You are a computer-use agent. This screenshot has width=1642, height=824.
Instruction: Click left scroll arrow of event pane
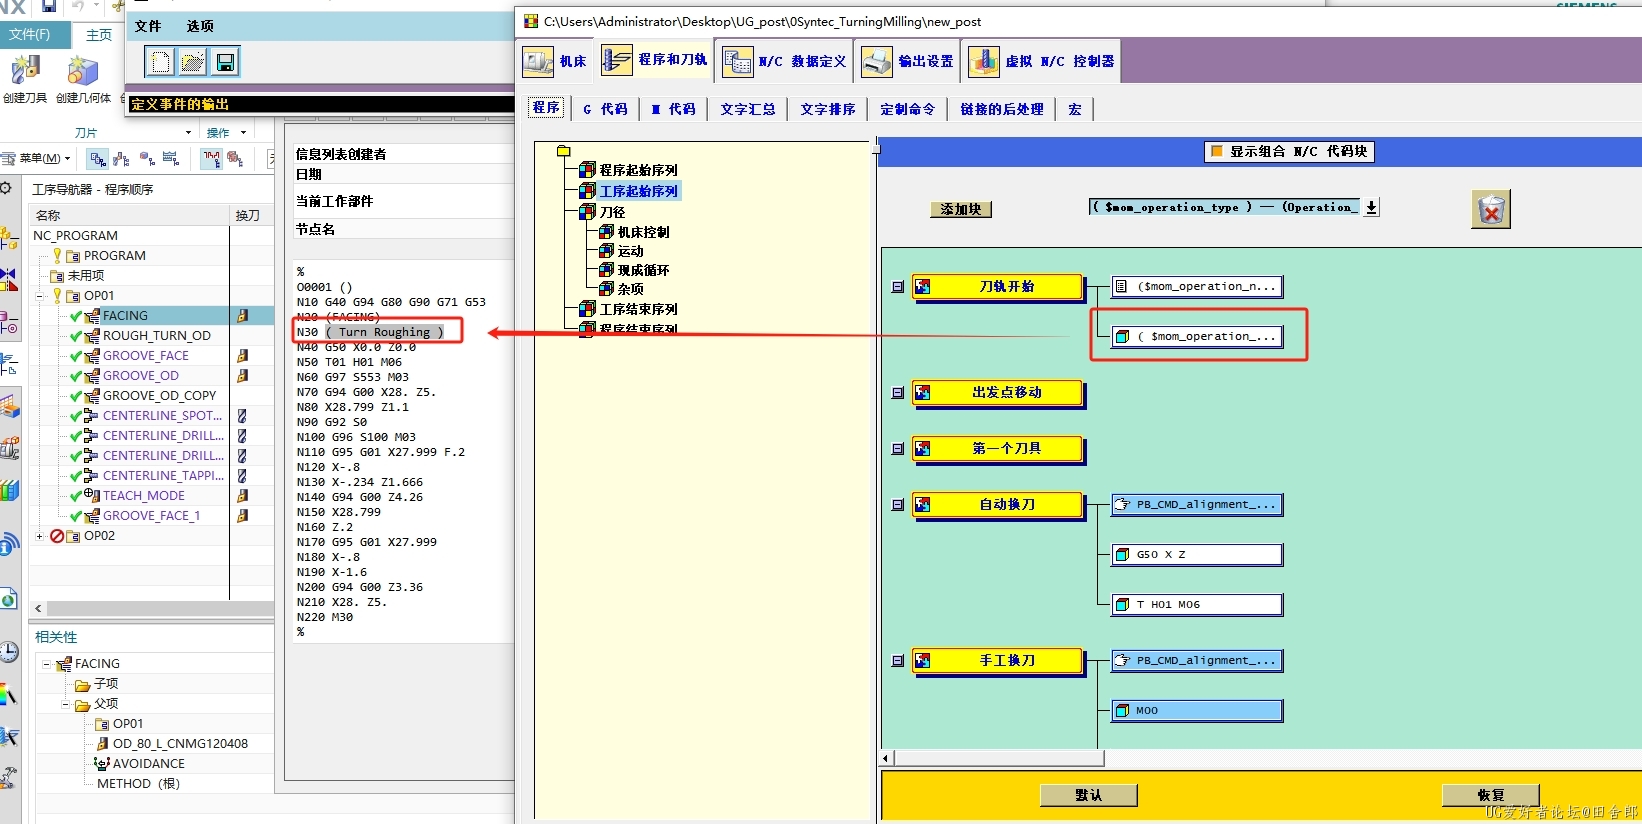tap(886, 758)
